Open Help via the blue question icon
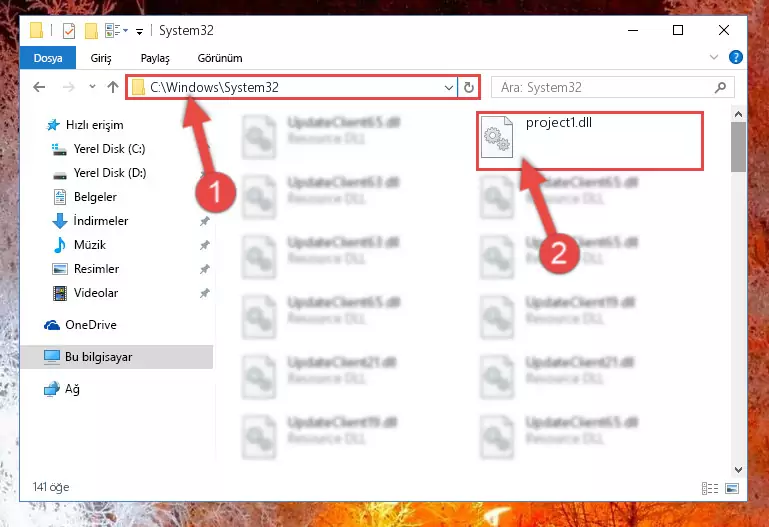The image size is (769, 527). [735, 57]
